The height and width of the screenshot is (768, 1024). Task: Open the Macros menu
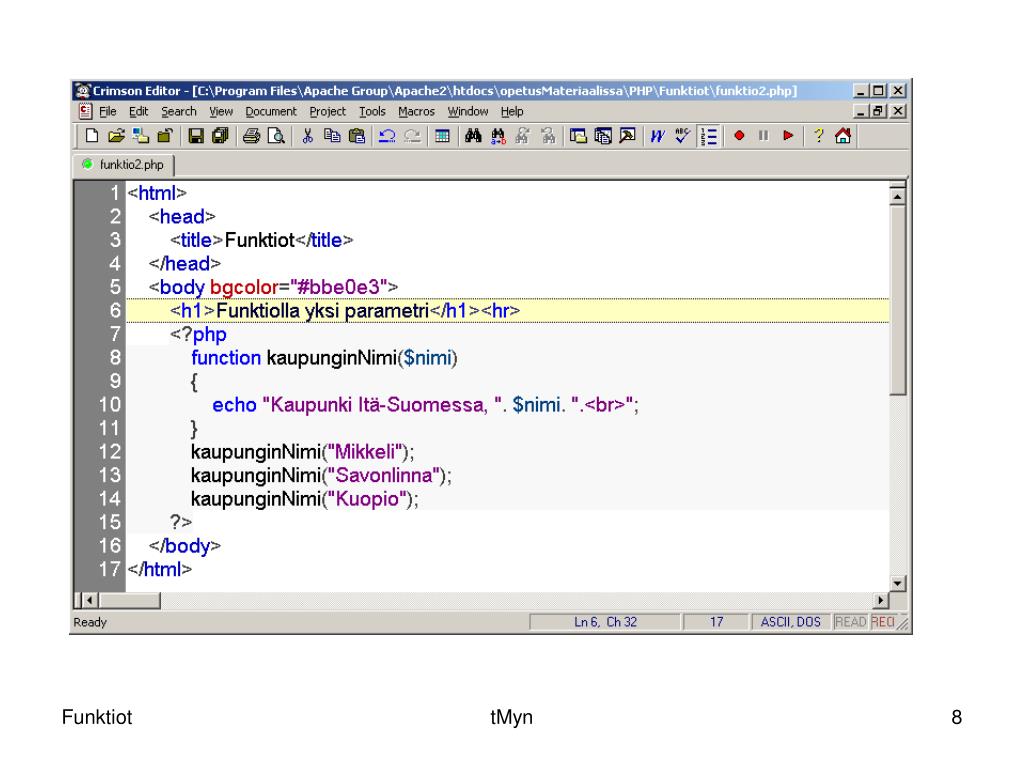click(417, 112)
